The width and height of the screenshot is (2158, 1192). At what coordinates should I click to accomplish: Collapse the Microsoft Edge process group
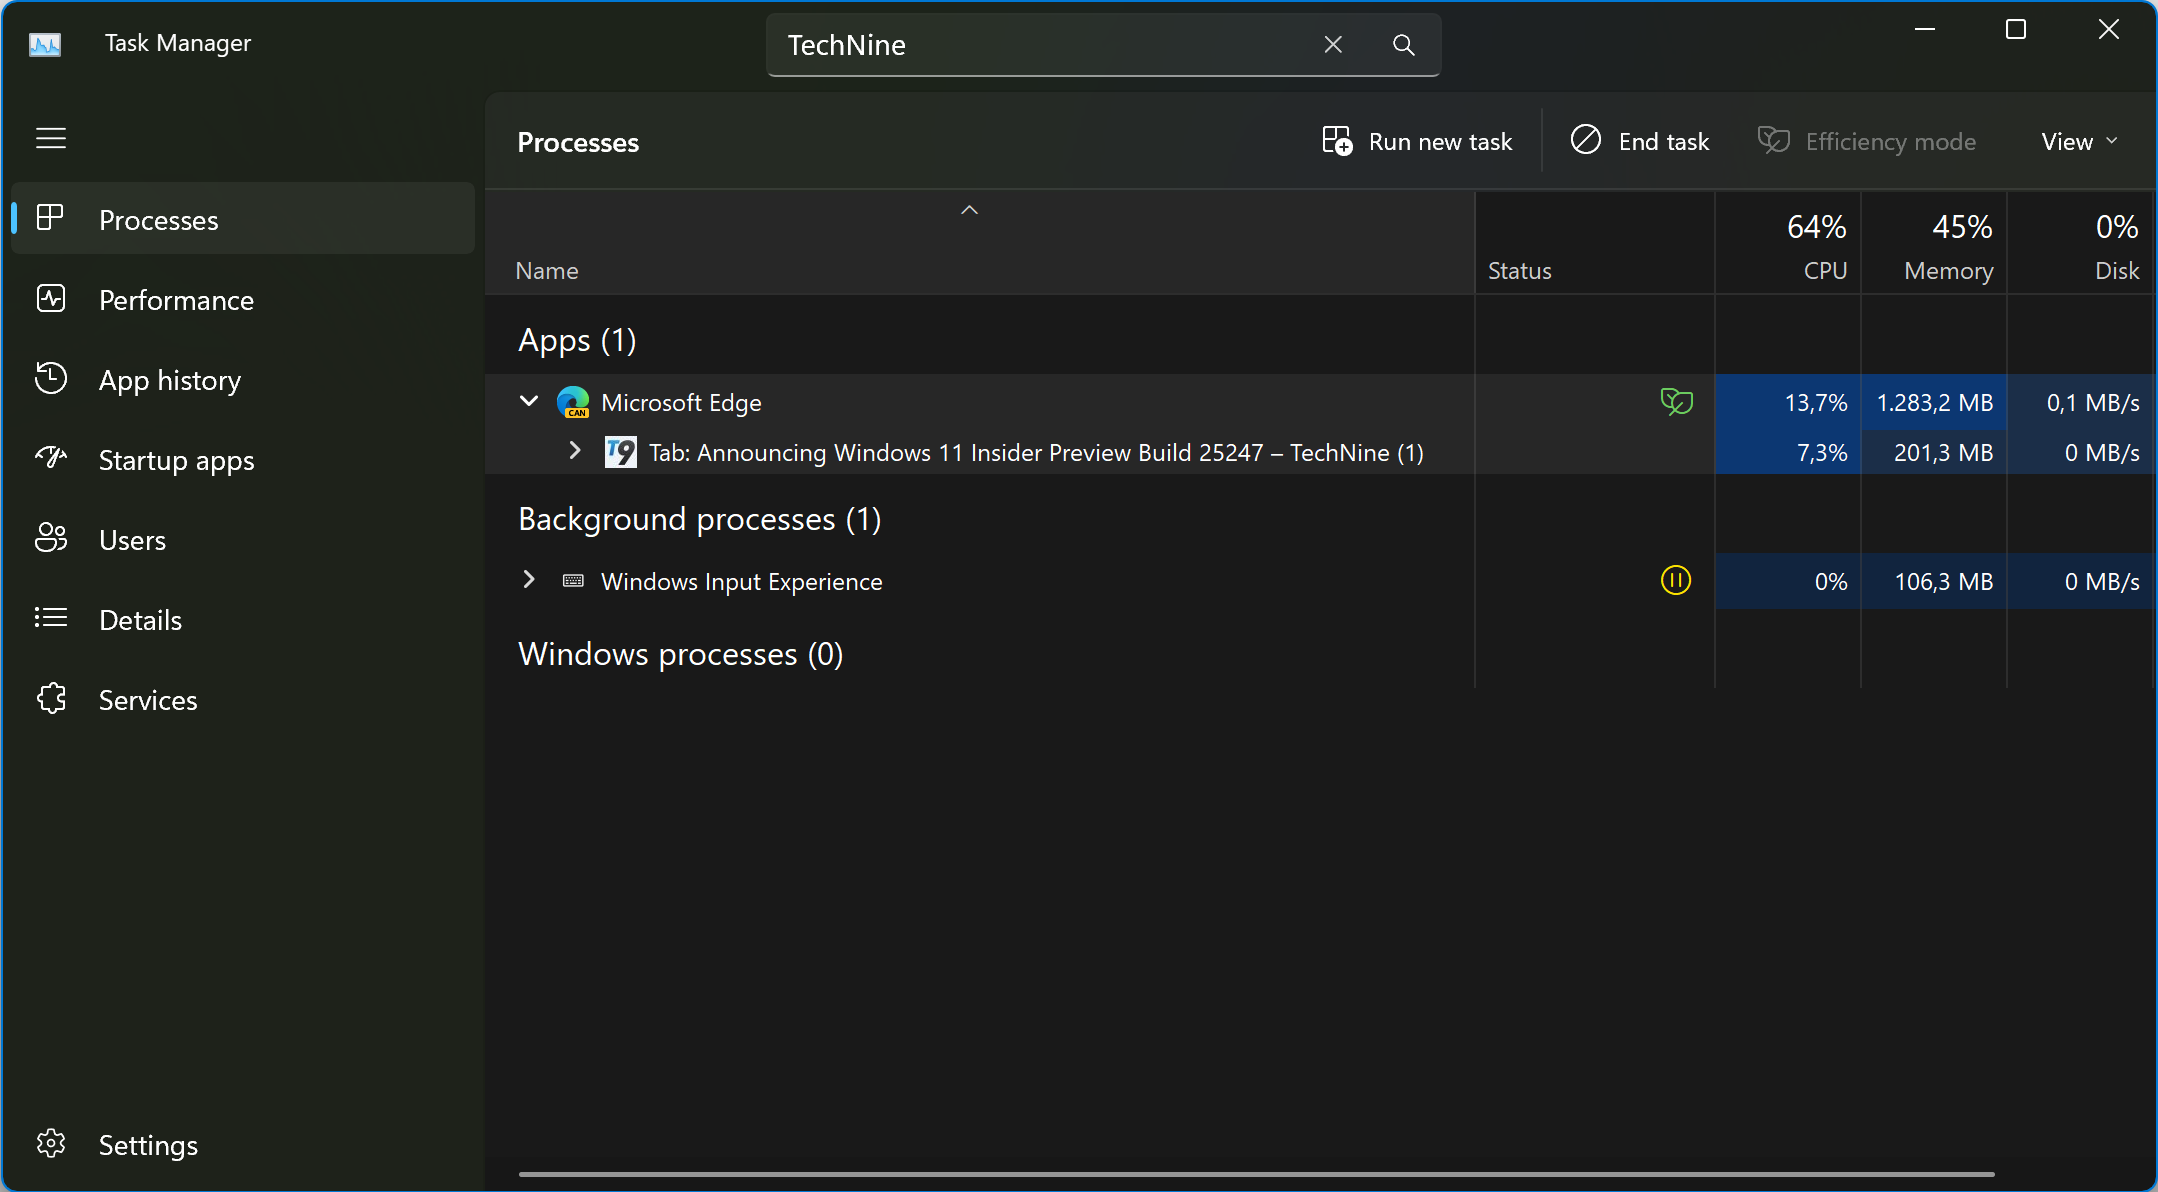point(529,402)
